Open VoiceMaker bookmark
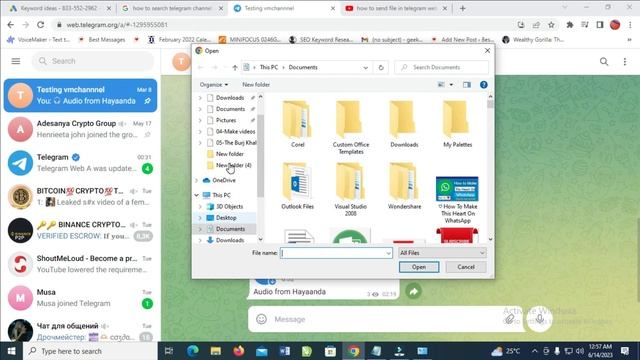 click(38, 40)
